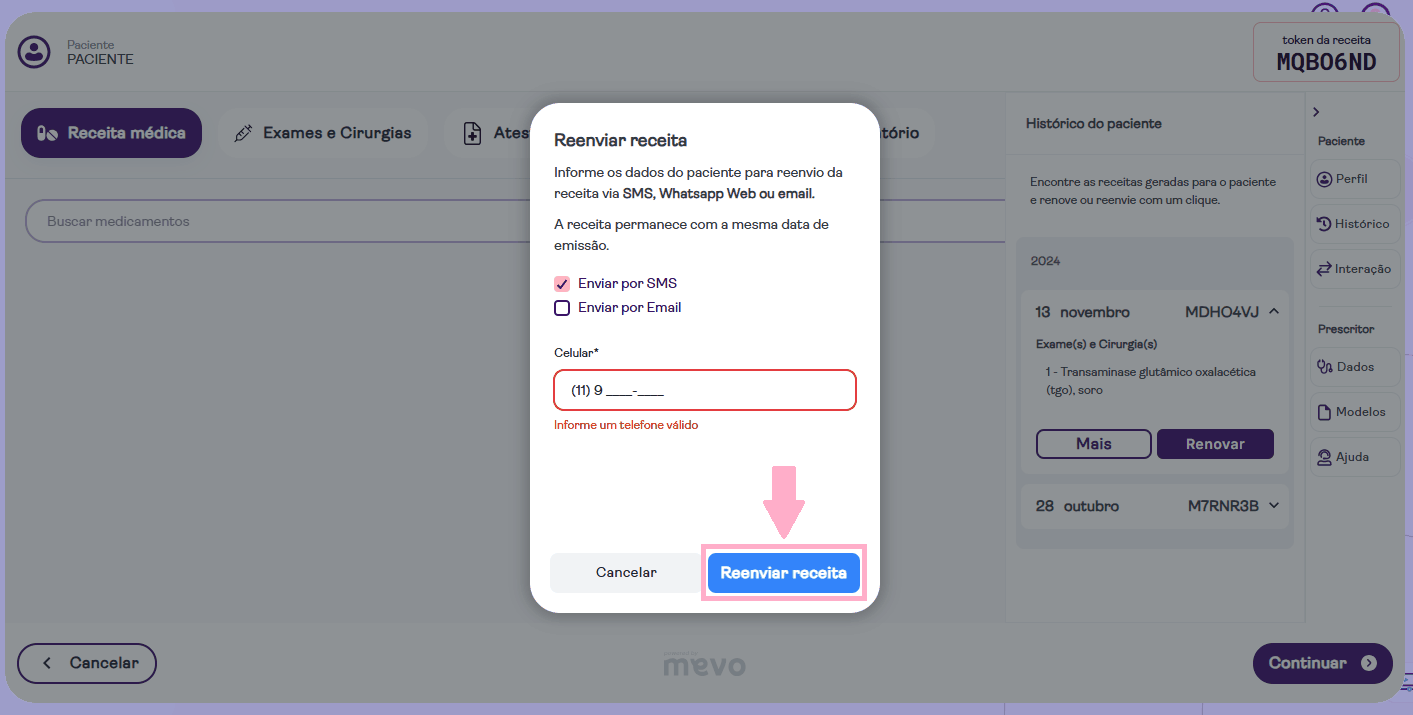Viewport: 1413px width, 715px height.
Task: Collapse right sidebar with chevron arrow
Action: point(1316,112)
